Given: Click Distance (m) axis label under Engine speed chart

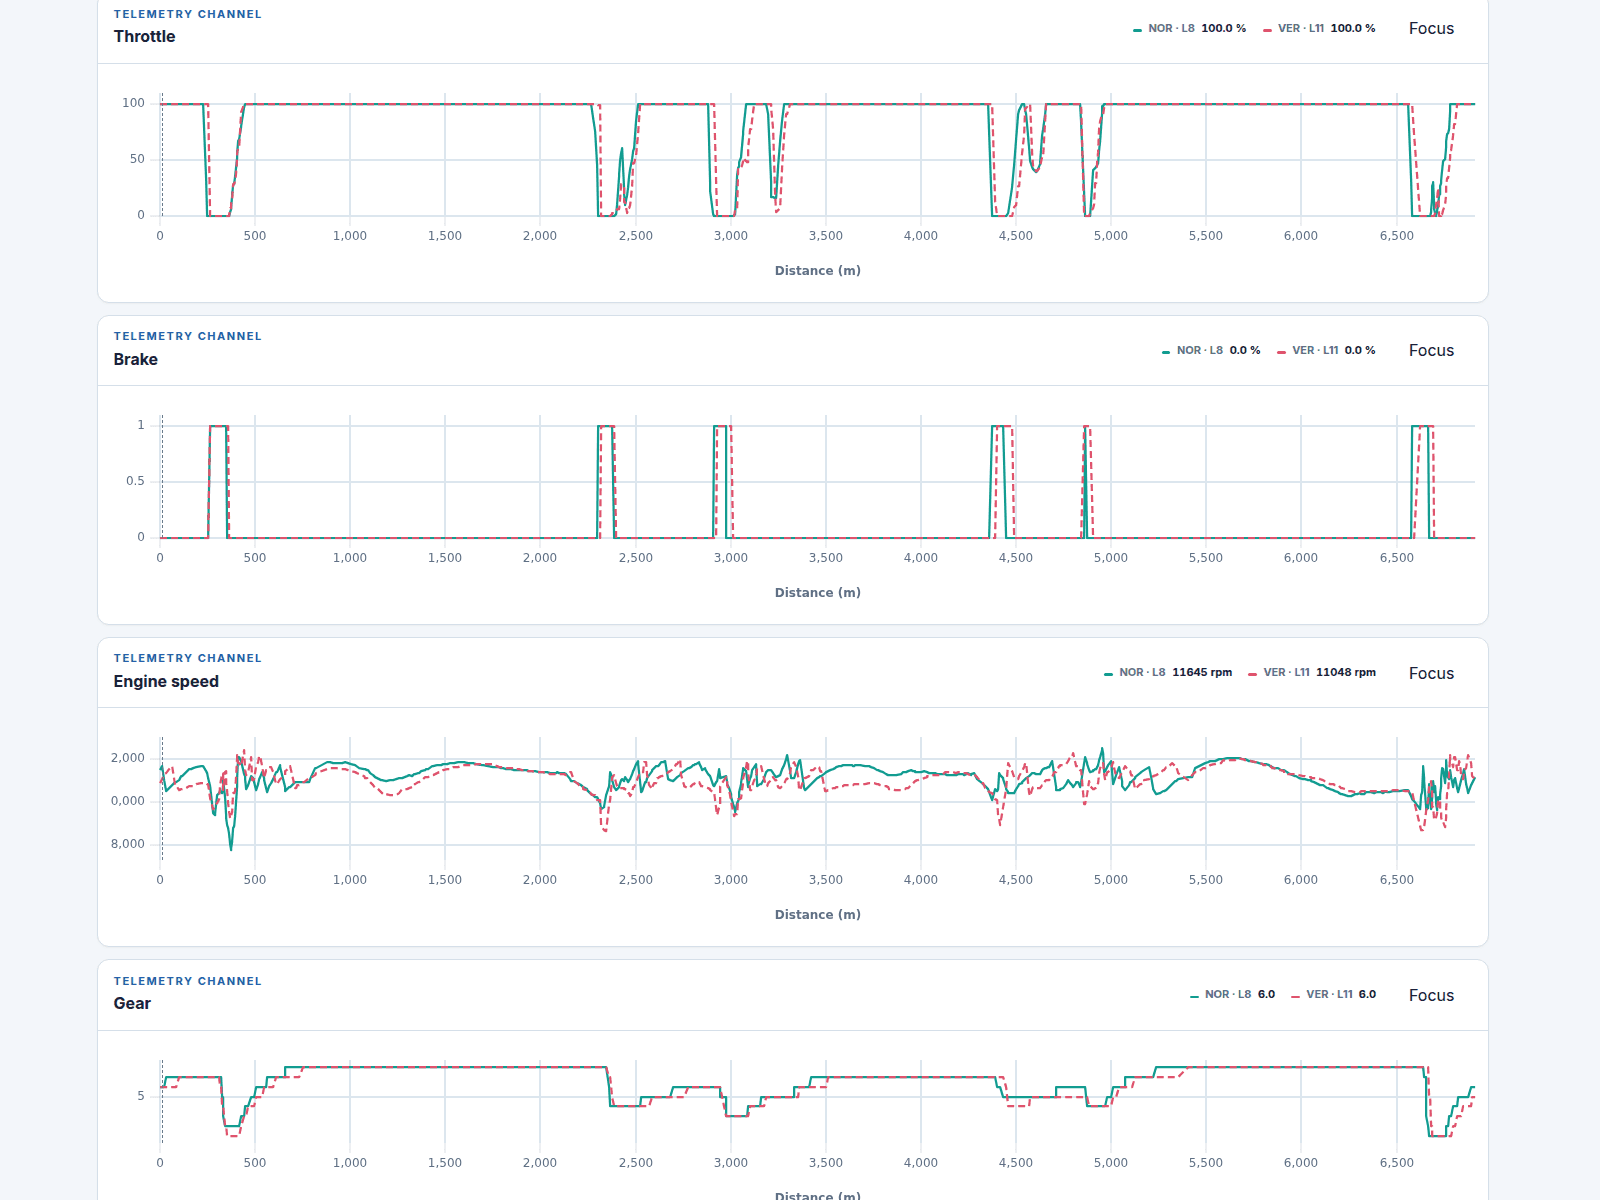Looking at the screenshot, I should (x=818, y=915).
